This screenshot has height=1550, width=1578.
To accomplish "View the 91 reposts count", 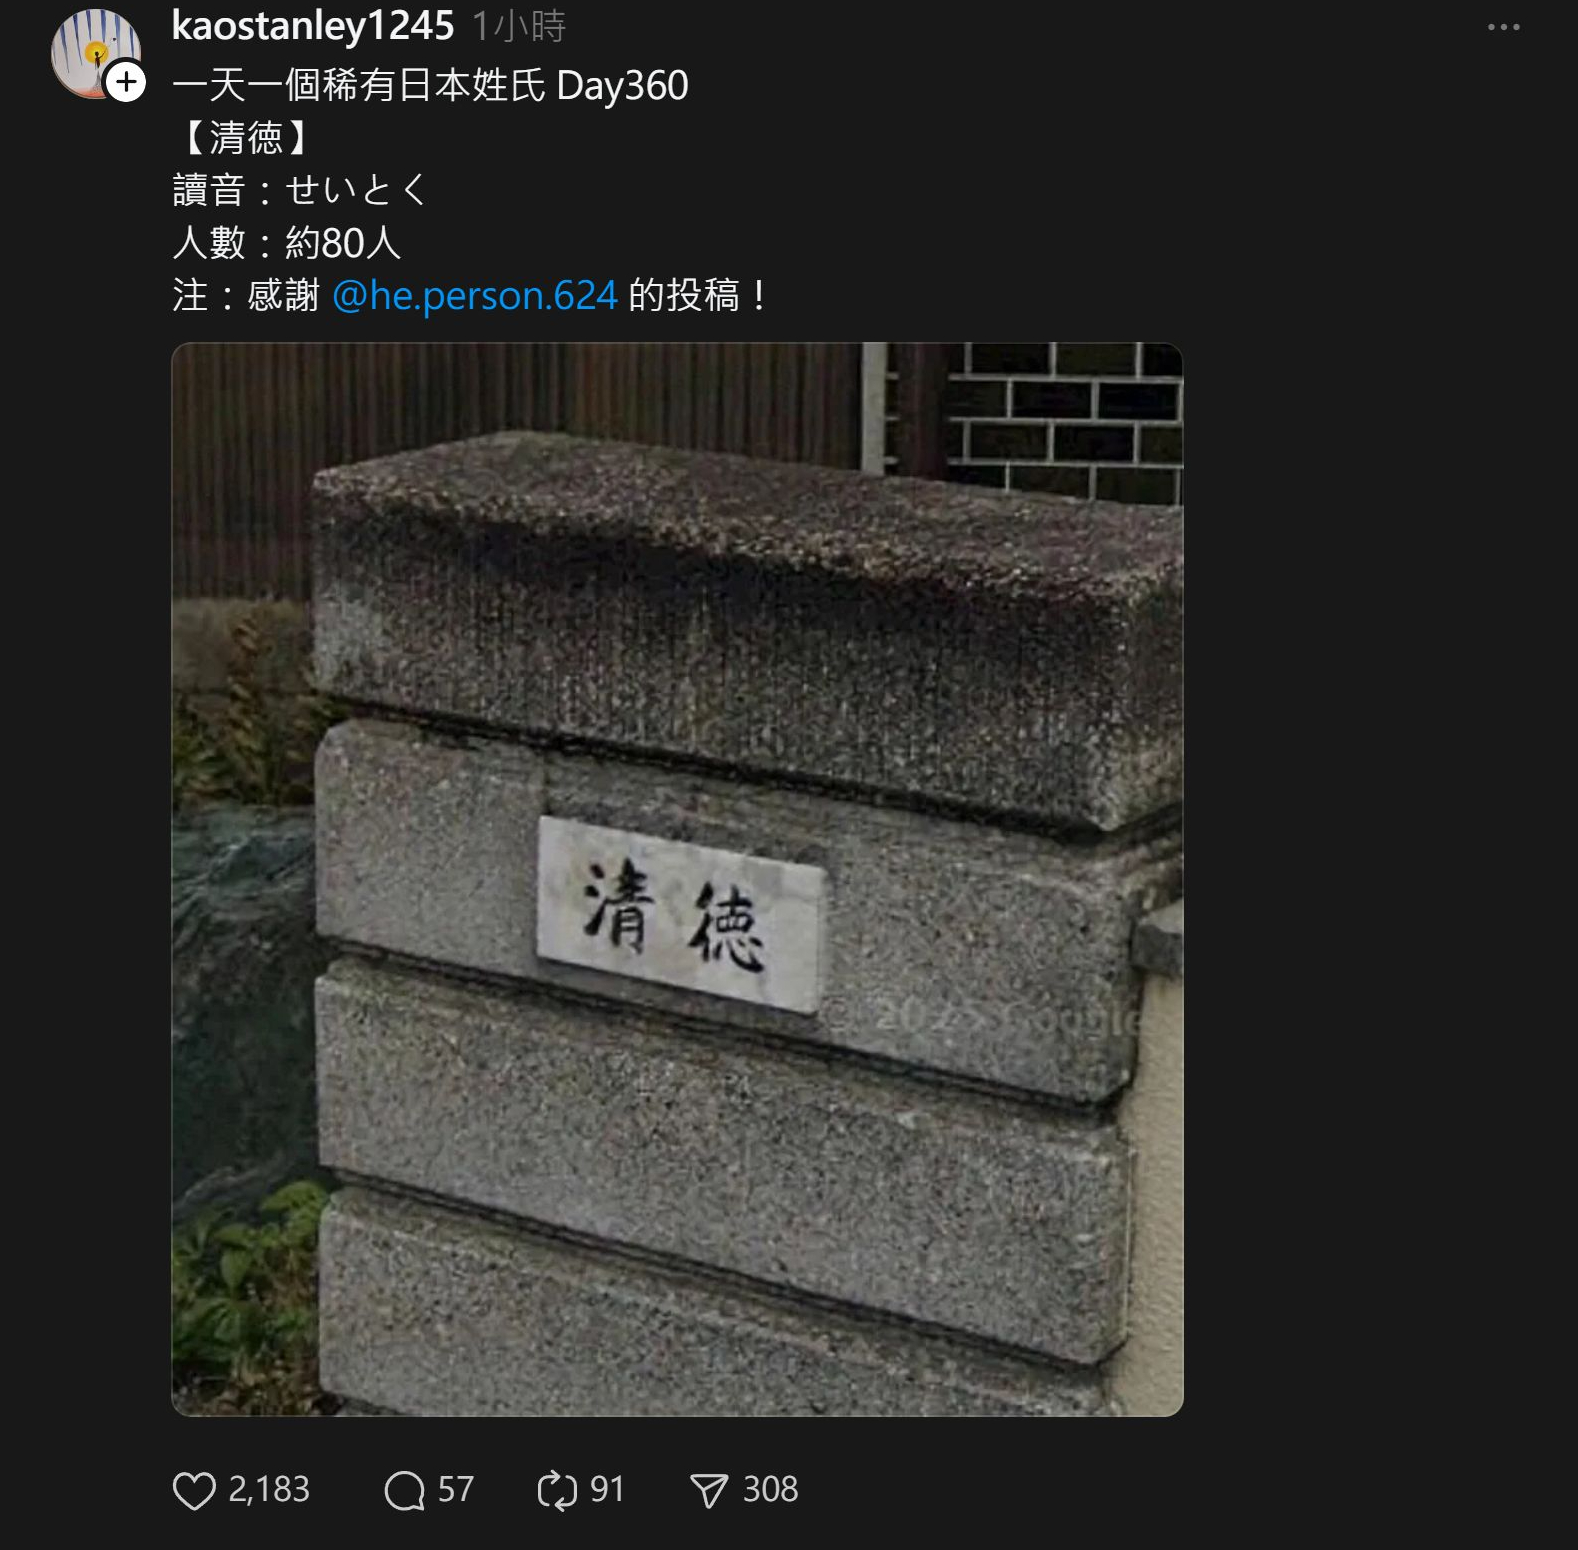I will [607, 1489].
